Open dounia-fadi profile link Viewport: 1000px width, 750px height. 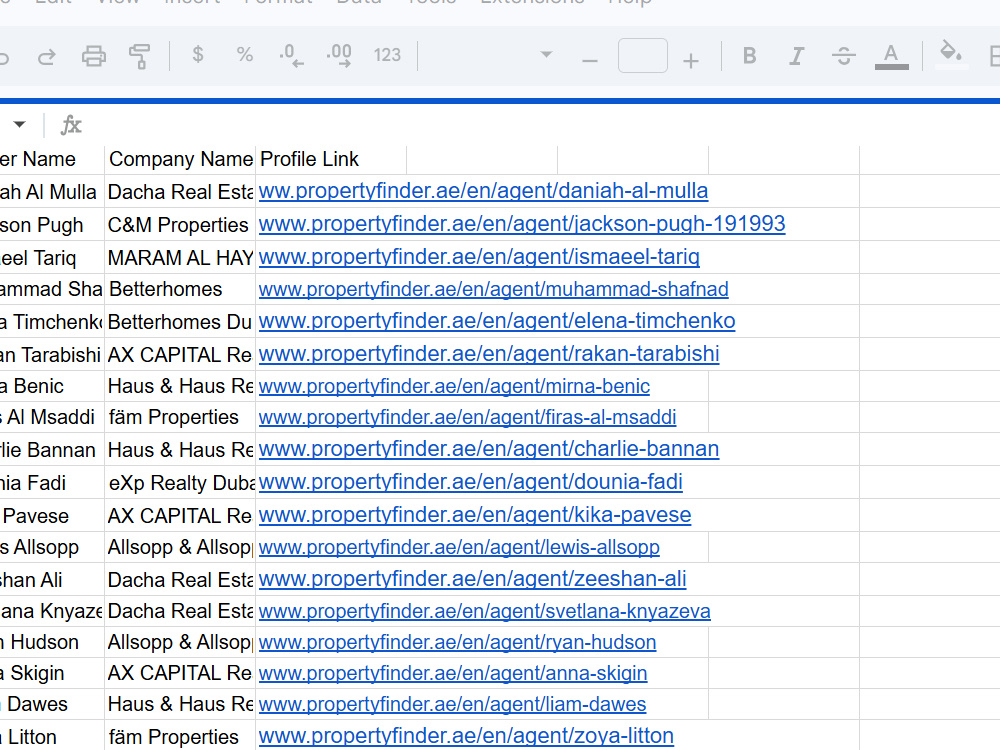click(x=471, y=482)
